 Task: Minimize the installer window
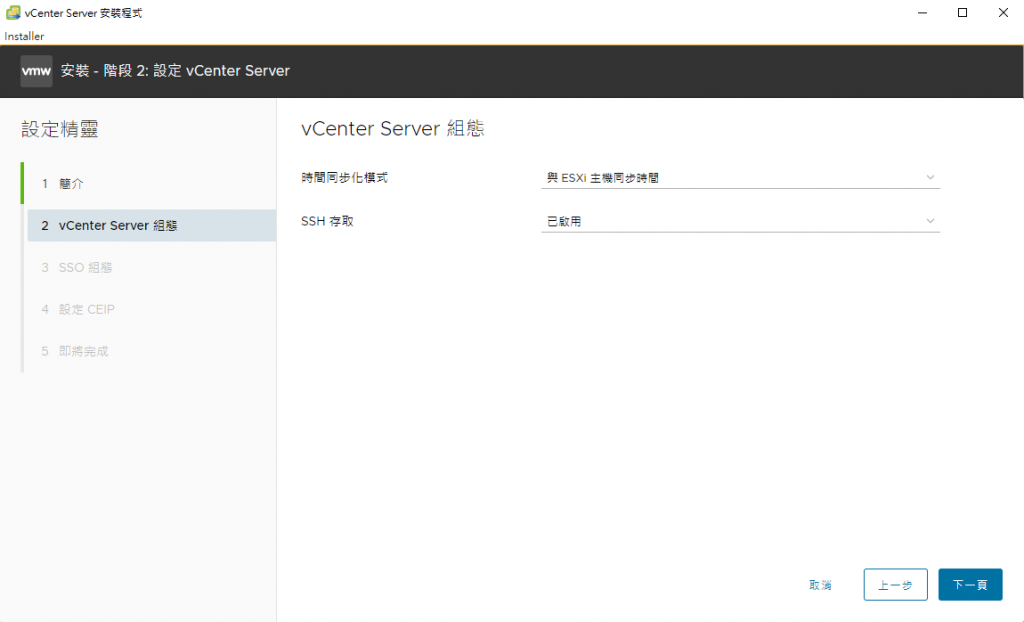[x=922, y=12]
